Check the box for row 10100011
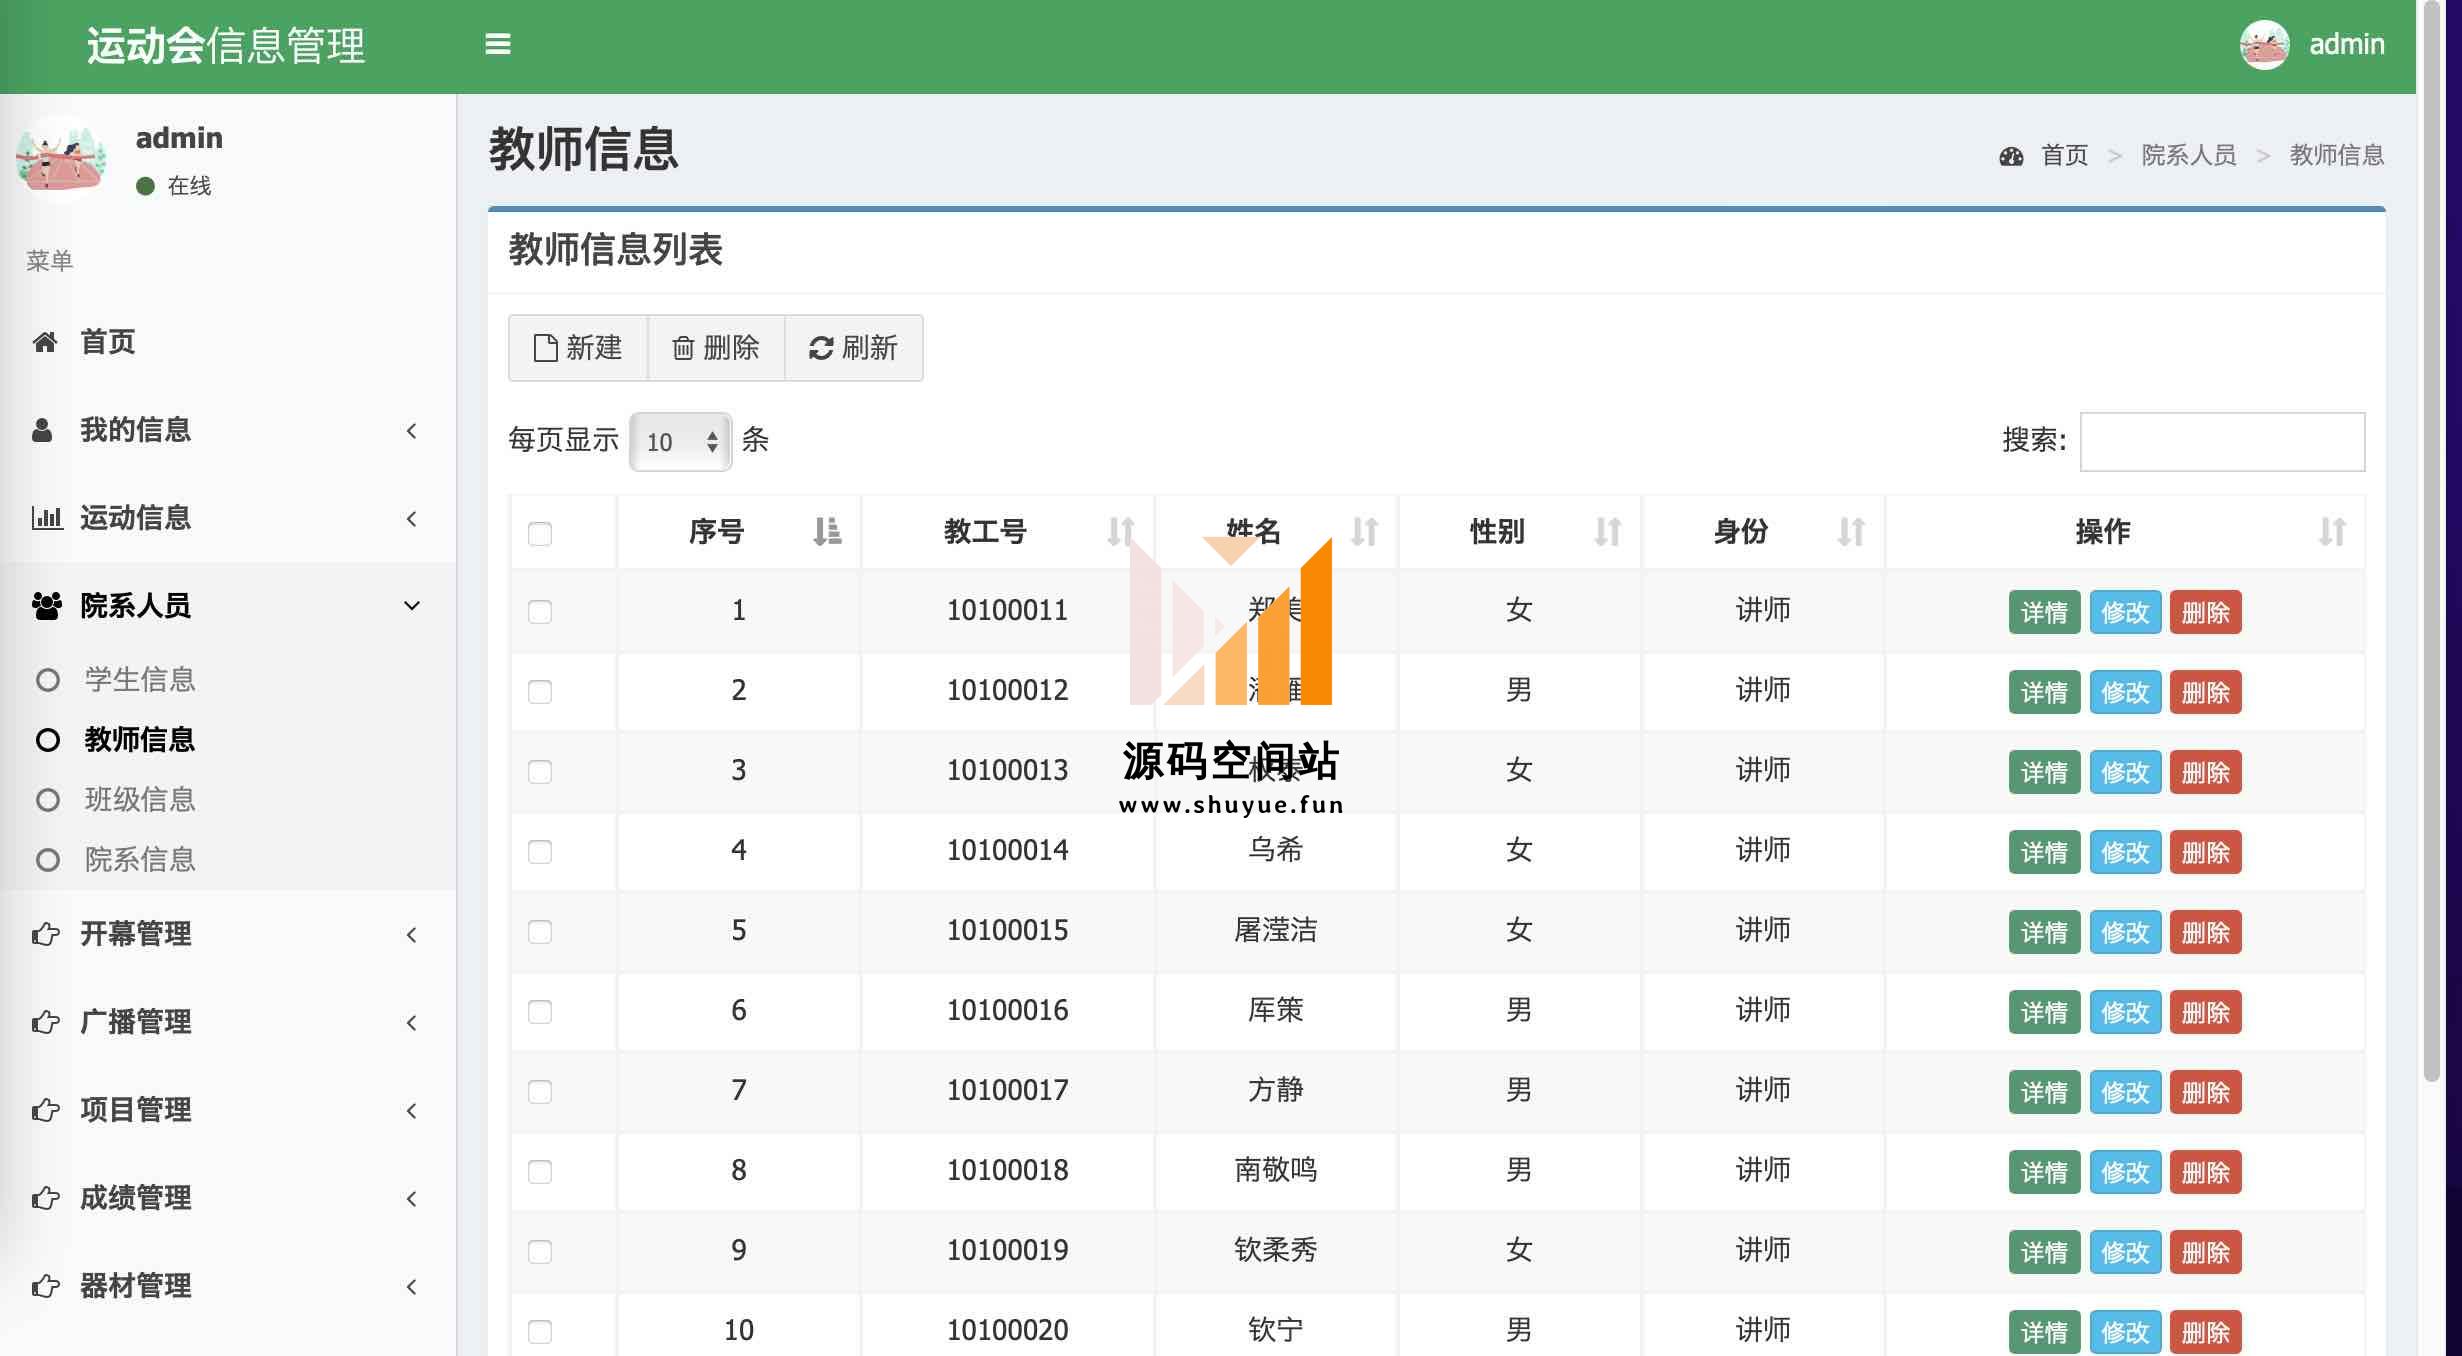The height and width of the screenshot is (1356, 2462). click(540, 612)
